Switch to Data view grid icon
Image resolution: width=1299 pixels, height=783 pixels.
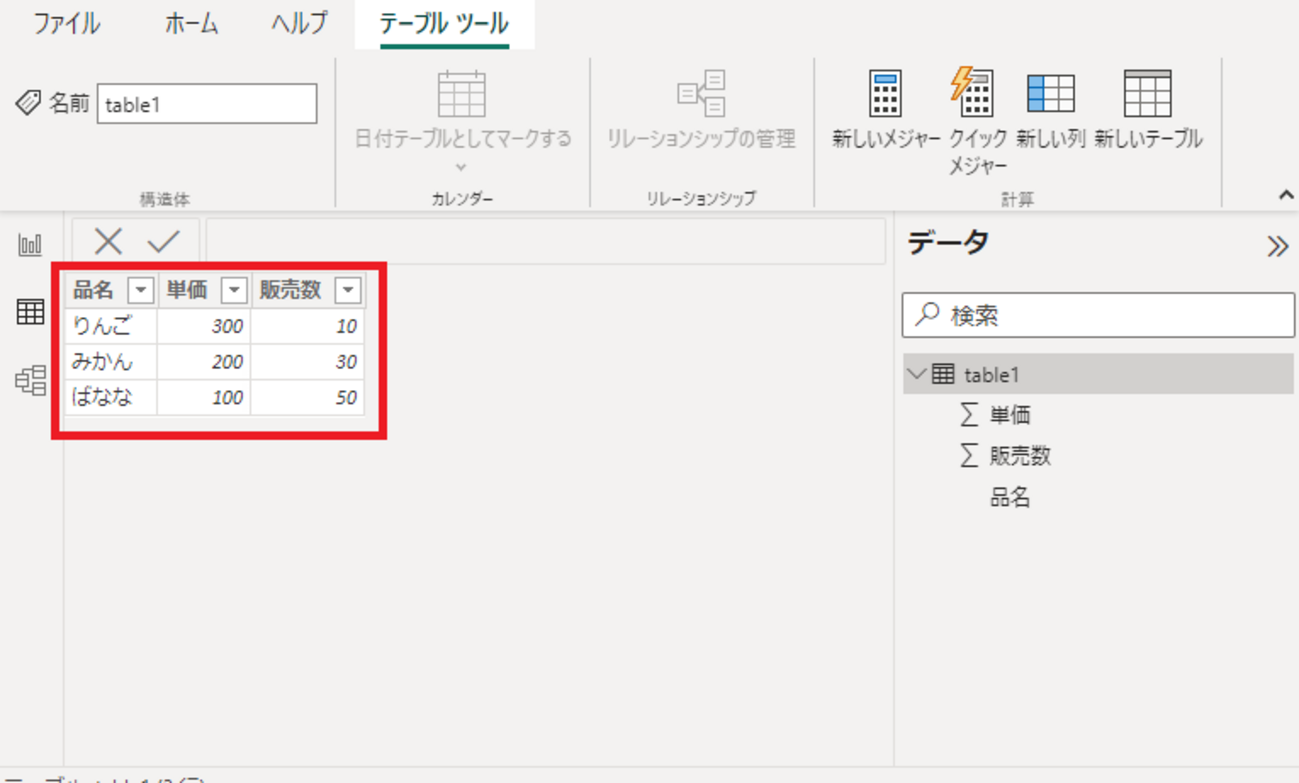point(31,312)
